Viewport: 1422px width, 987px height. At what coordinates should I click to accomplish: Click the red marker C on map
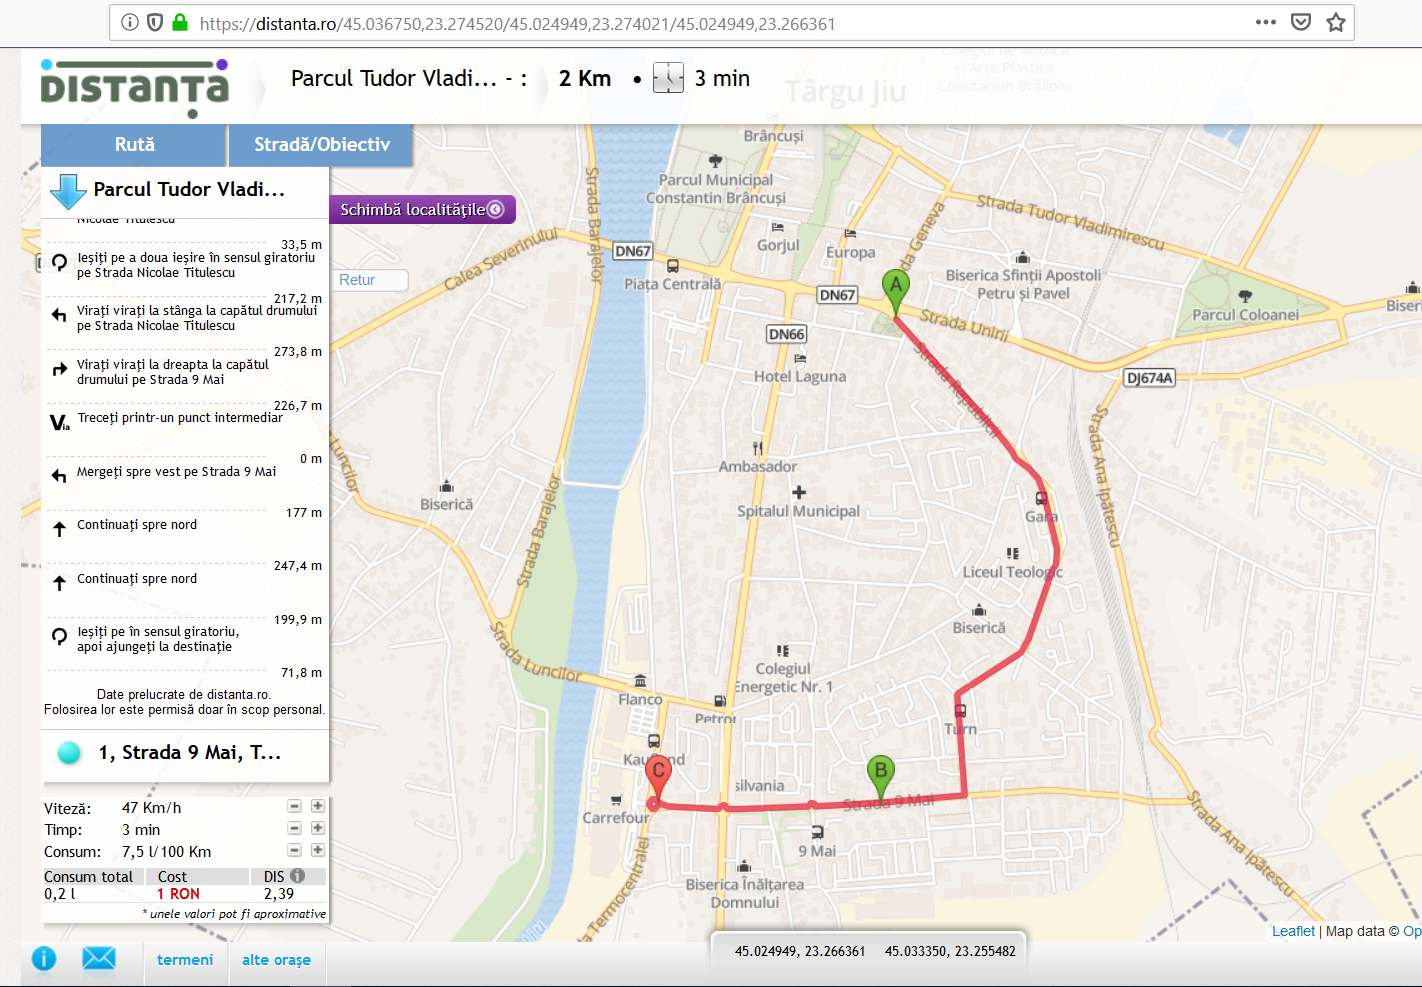click(x=658, y=779)
